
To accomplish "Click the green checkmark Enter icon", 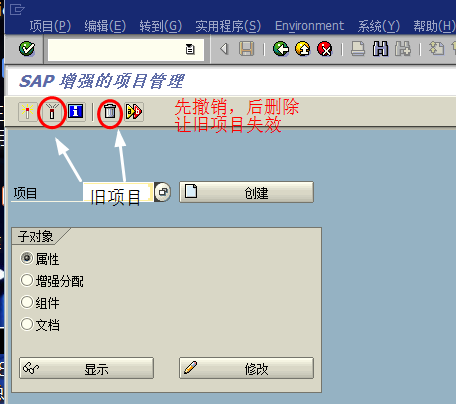I will [27, 49].
